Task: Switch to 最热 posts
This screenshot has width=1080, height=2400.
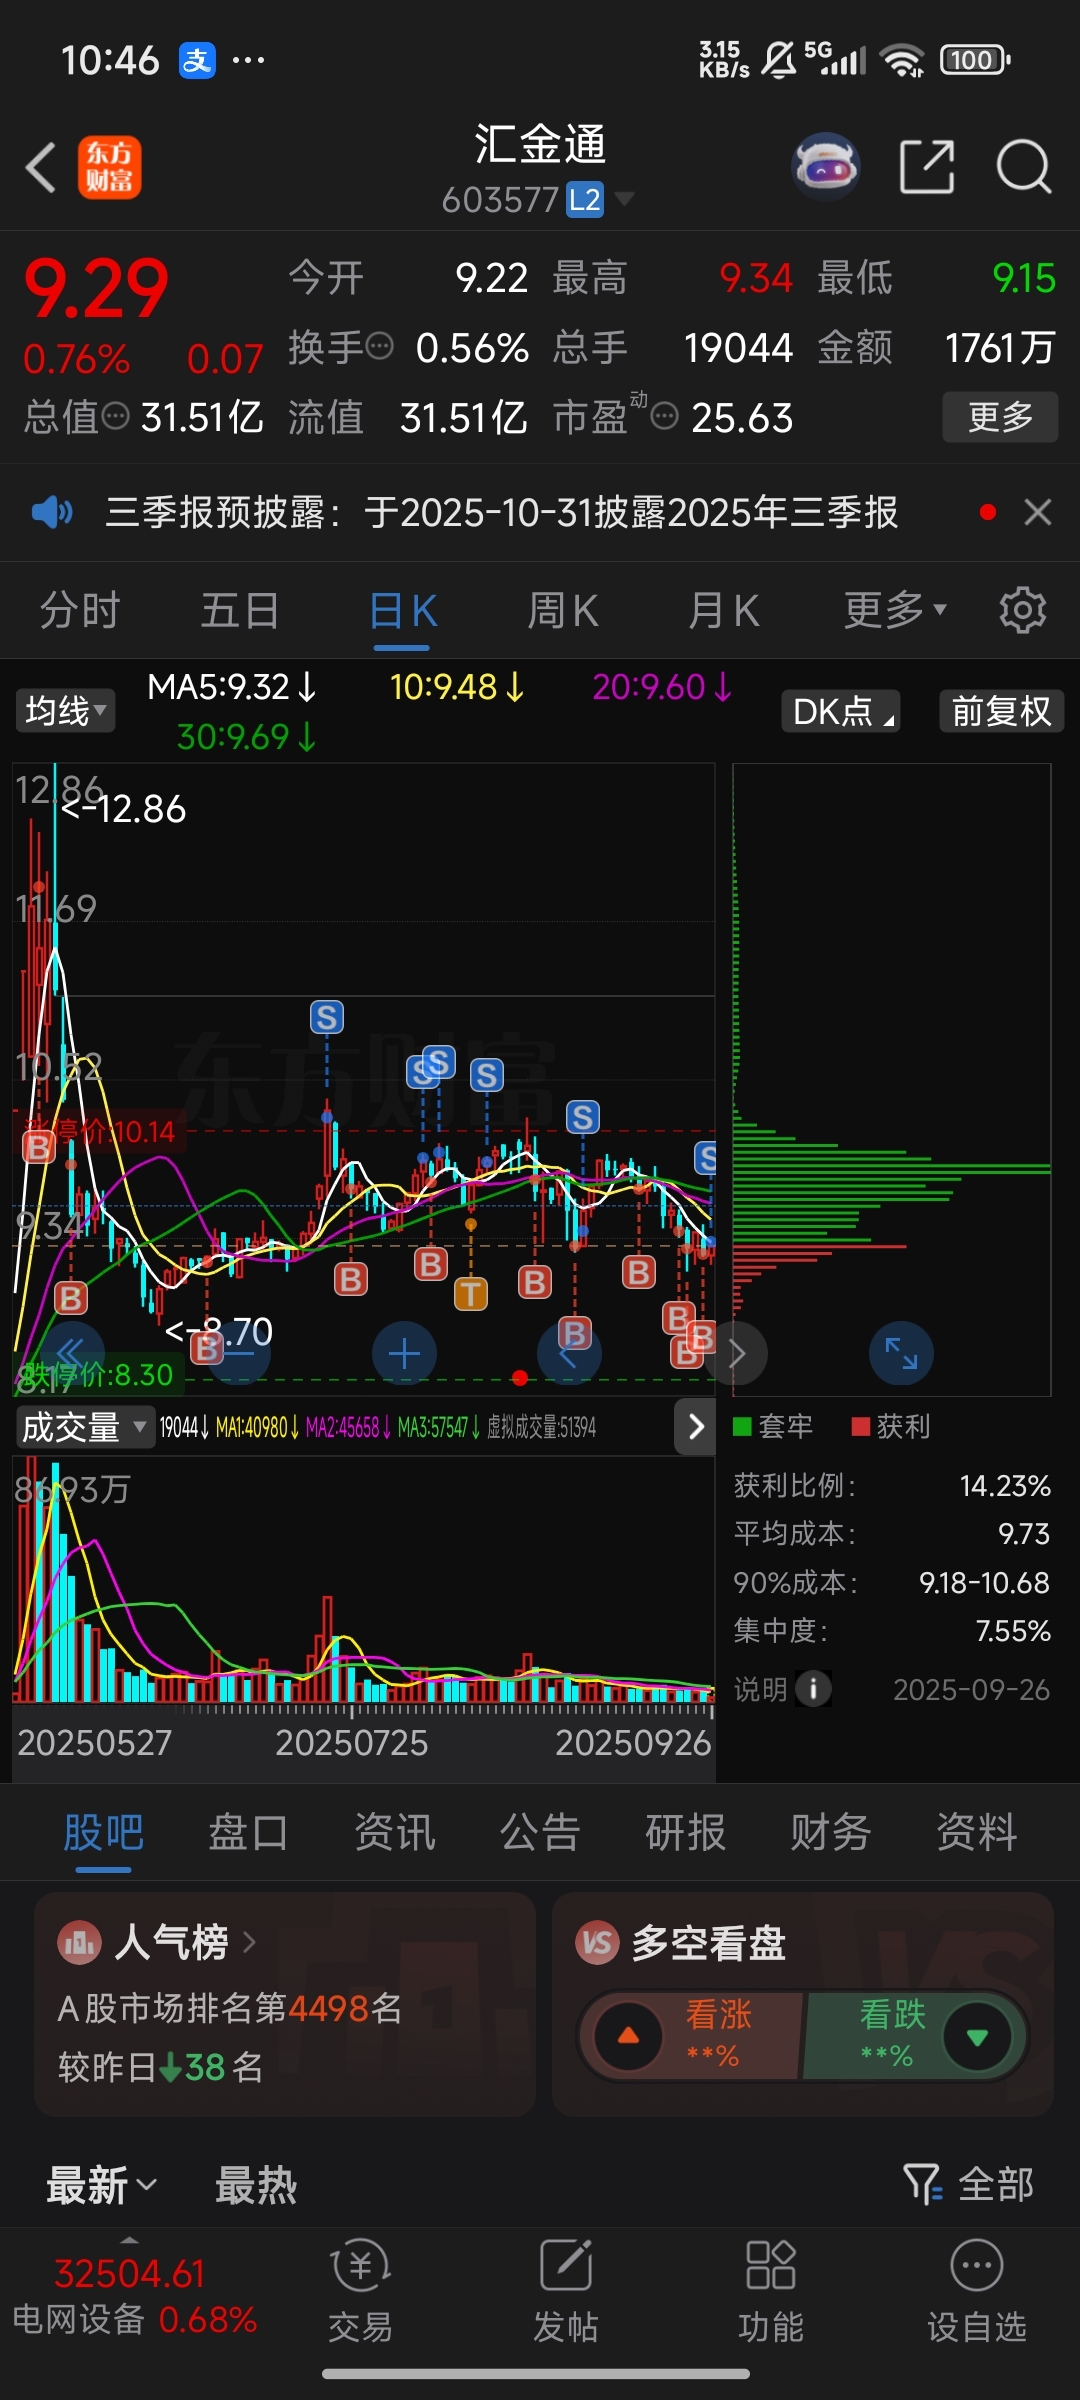Action: (256, 2185)
